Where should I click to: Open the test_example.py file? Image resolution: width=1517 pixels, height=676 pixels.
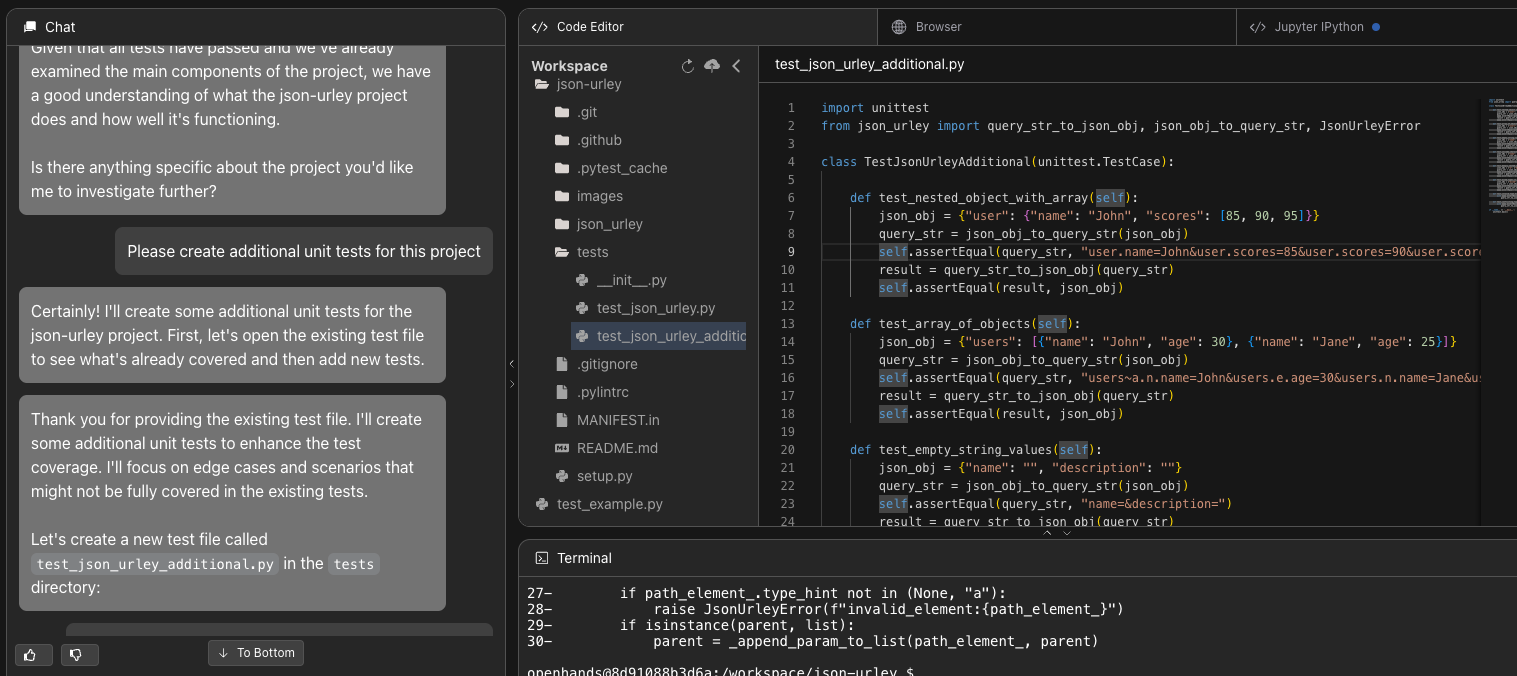[609, 504]
